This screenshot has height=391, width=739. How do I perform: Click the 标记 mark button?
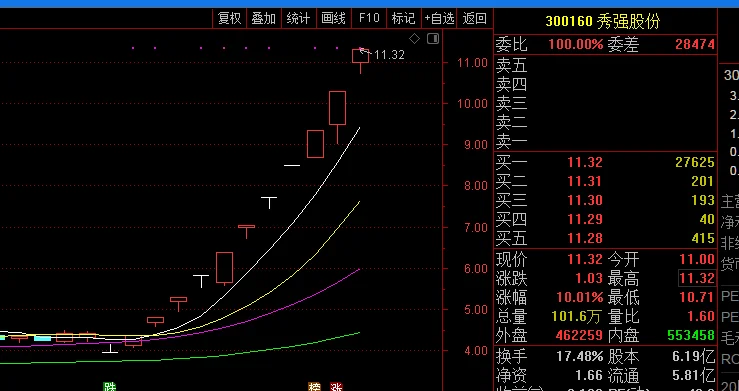[403, 18]
